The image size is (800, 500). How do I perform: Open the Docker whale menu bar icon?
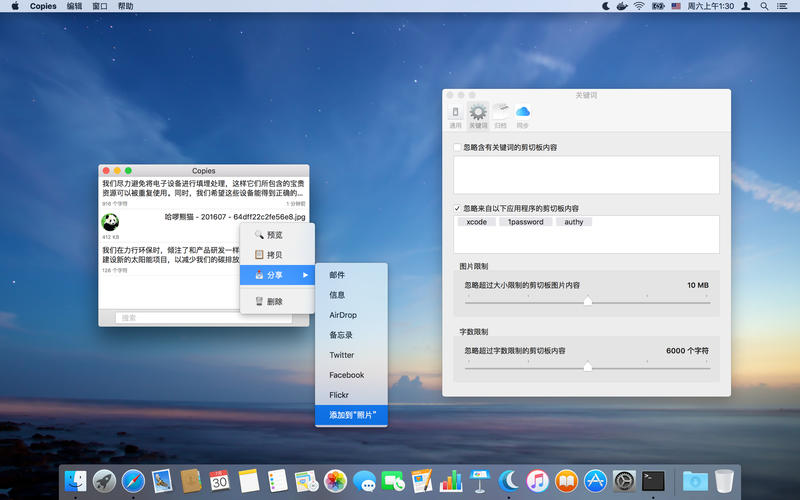pyautogui.click(x=622, y=6)
